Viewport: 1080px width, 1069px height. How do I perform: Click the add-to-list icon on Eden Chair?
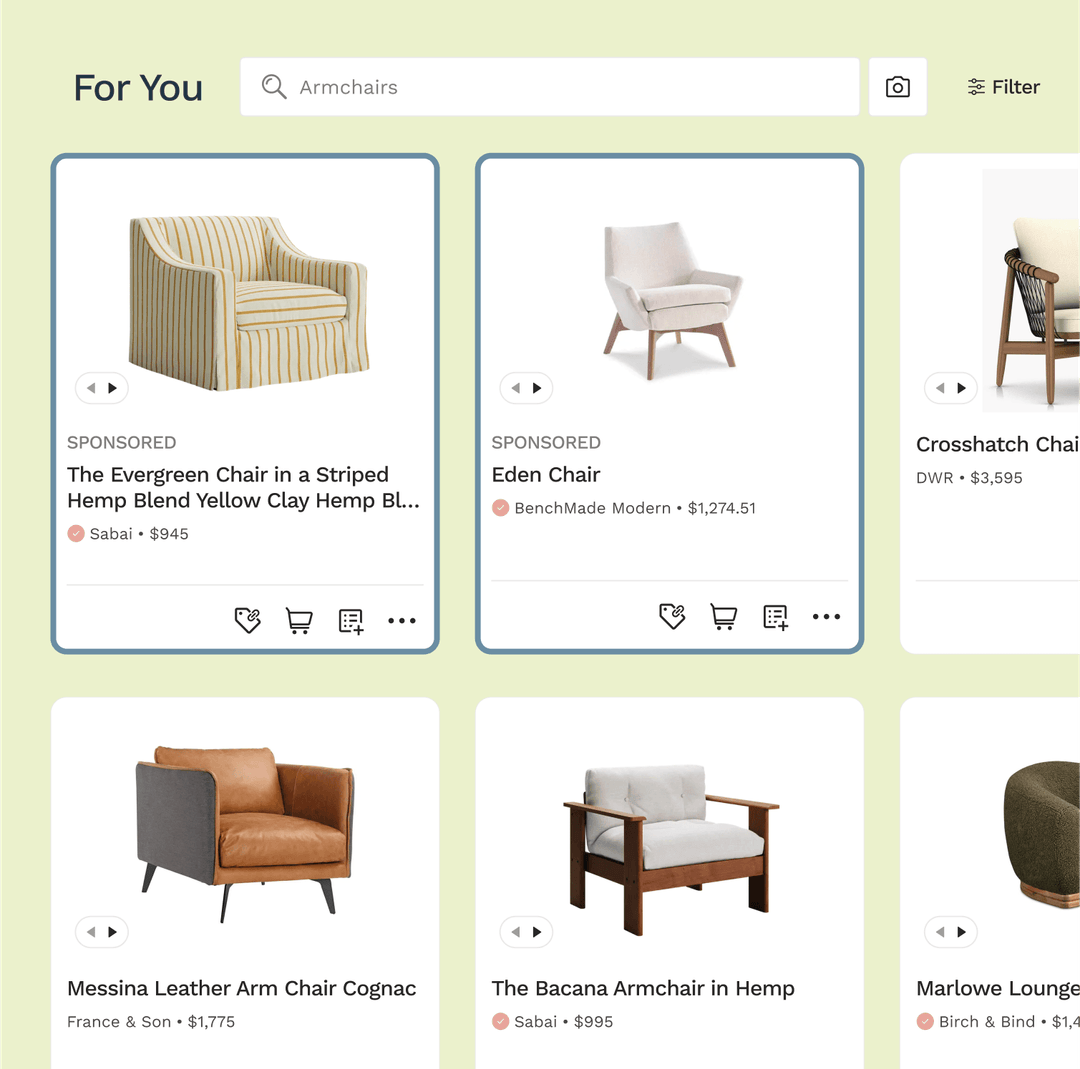pos(775,617)
